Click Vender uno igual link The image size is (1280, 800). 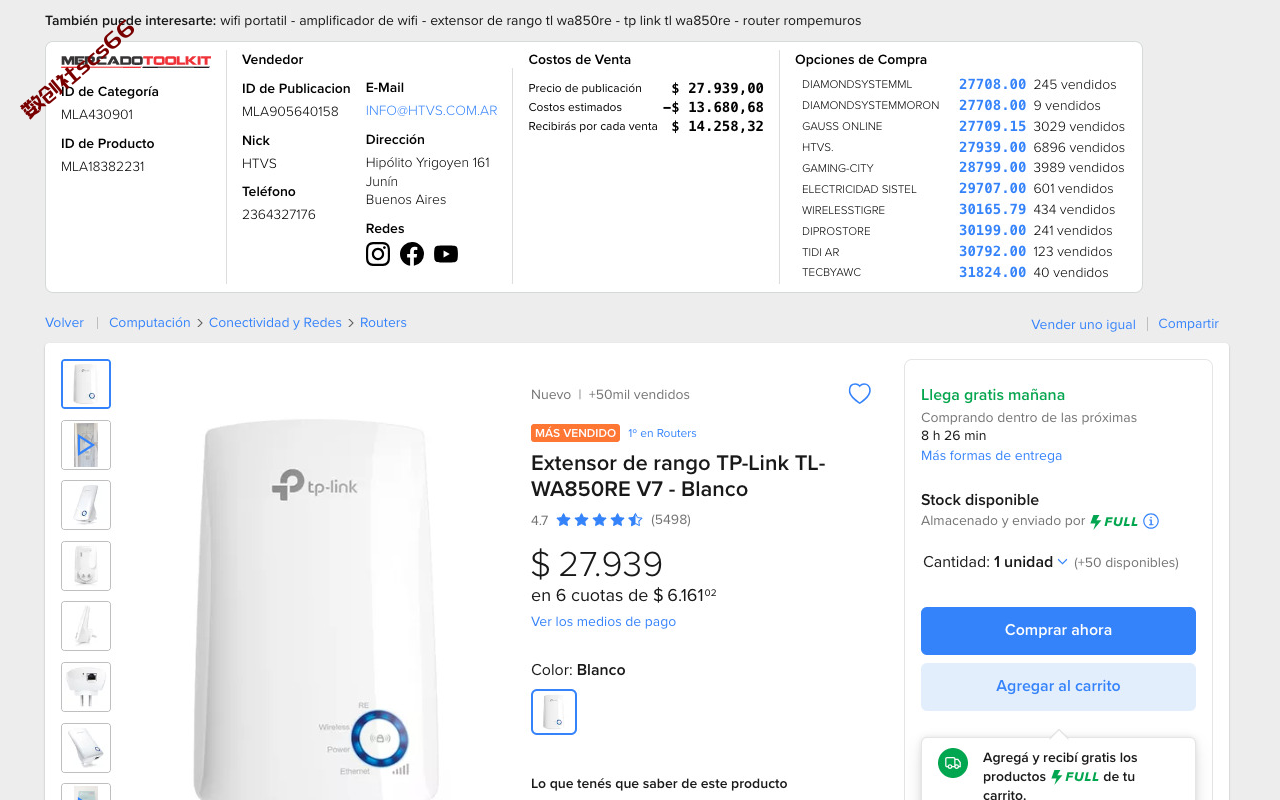pyautogui.click(x=1083, y=324)
